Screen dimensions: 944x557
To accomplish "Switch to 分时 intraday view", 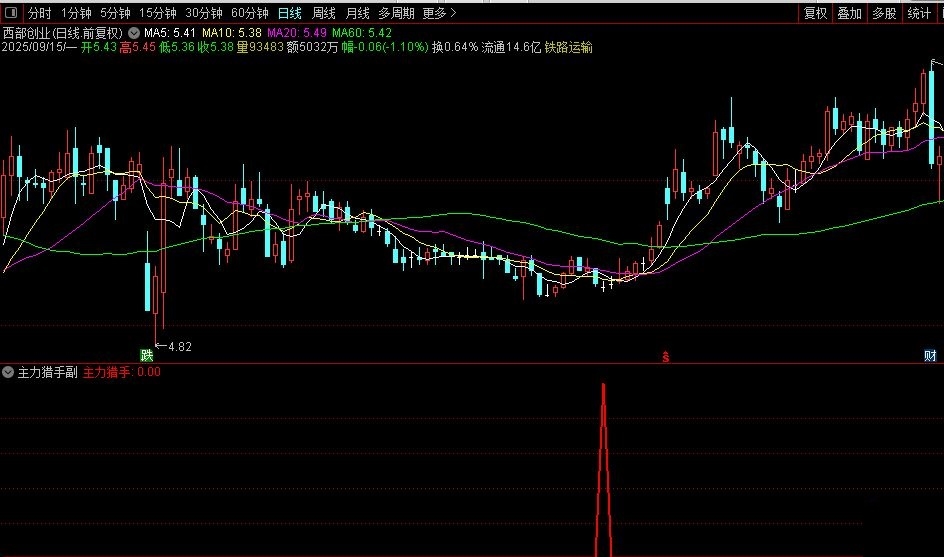I will [39, 13].
